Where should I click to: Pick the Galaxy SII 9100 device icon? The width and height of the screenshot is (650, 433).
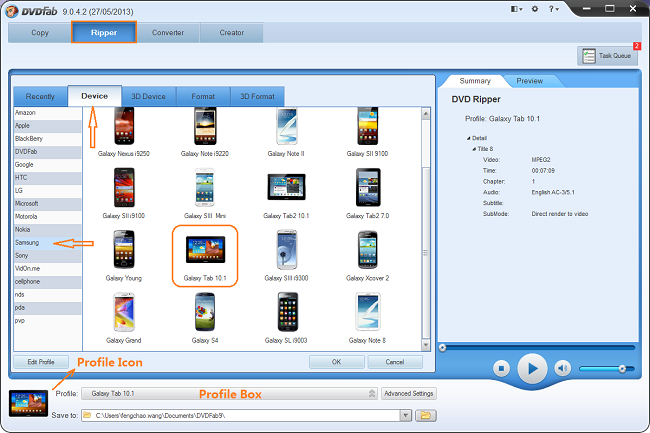pos(367,126)
